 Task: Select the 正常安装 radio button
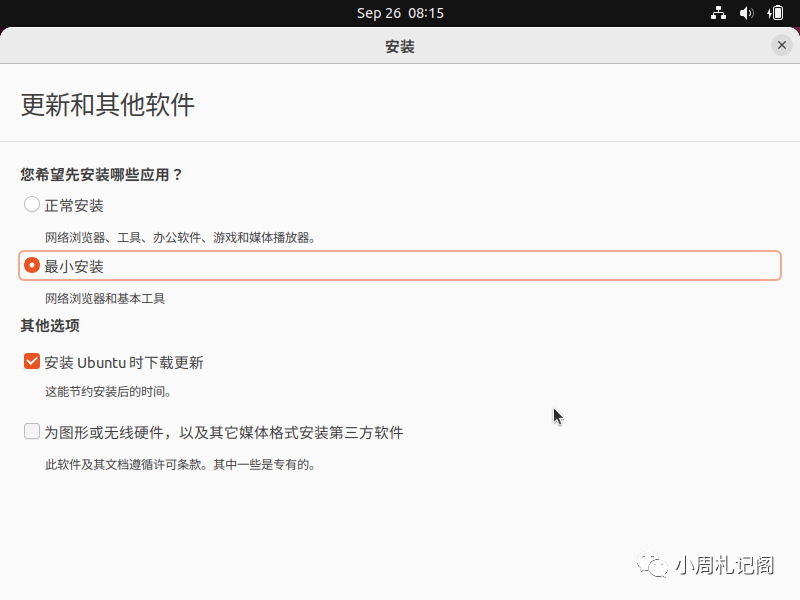(32, 205)
